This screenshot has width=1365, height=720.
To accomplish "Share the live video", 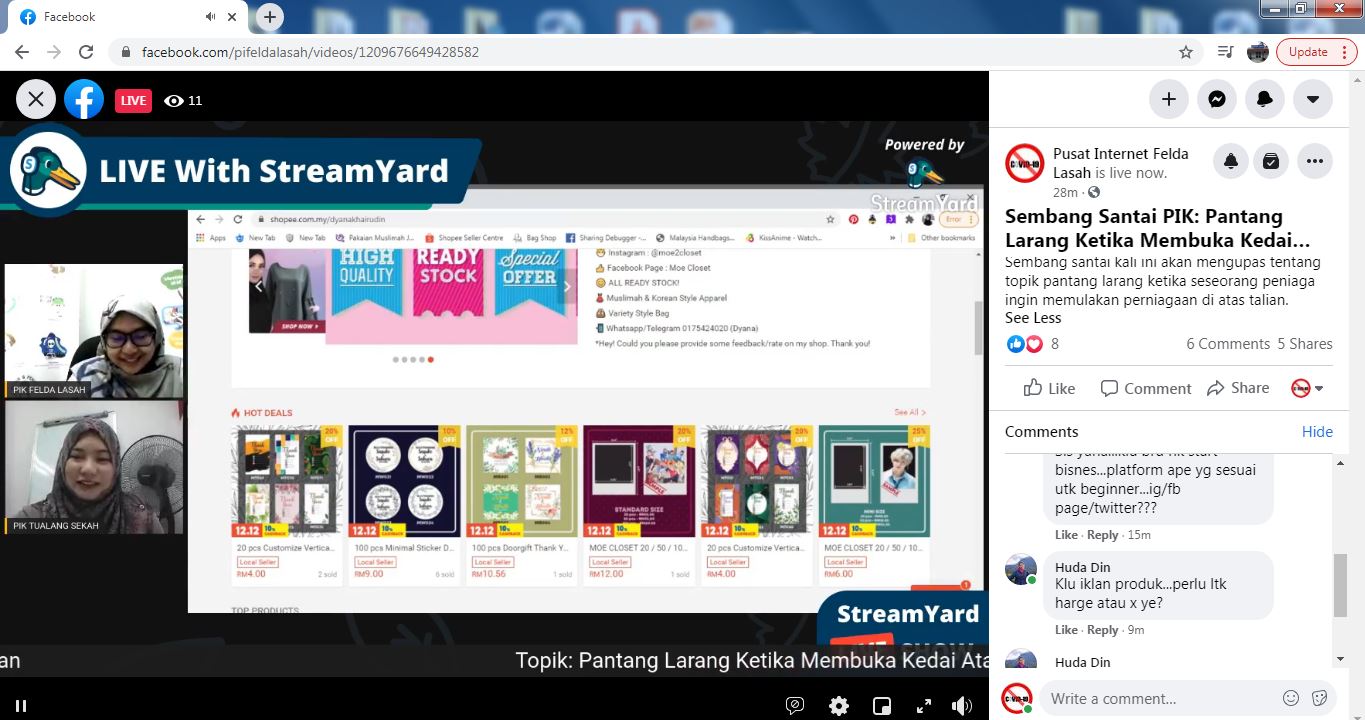I will click(x=1238, y=388).
